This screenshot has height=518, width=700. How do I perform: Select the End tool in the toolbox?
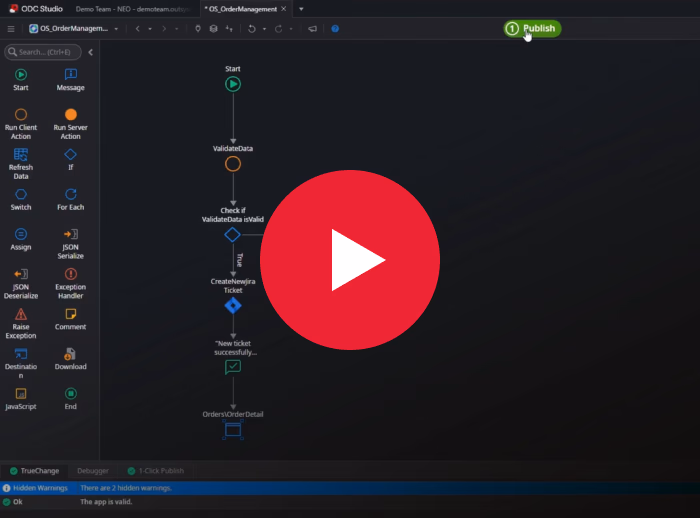coord(71,398)
